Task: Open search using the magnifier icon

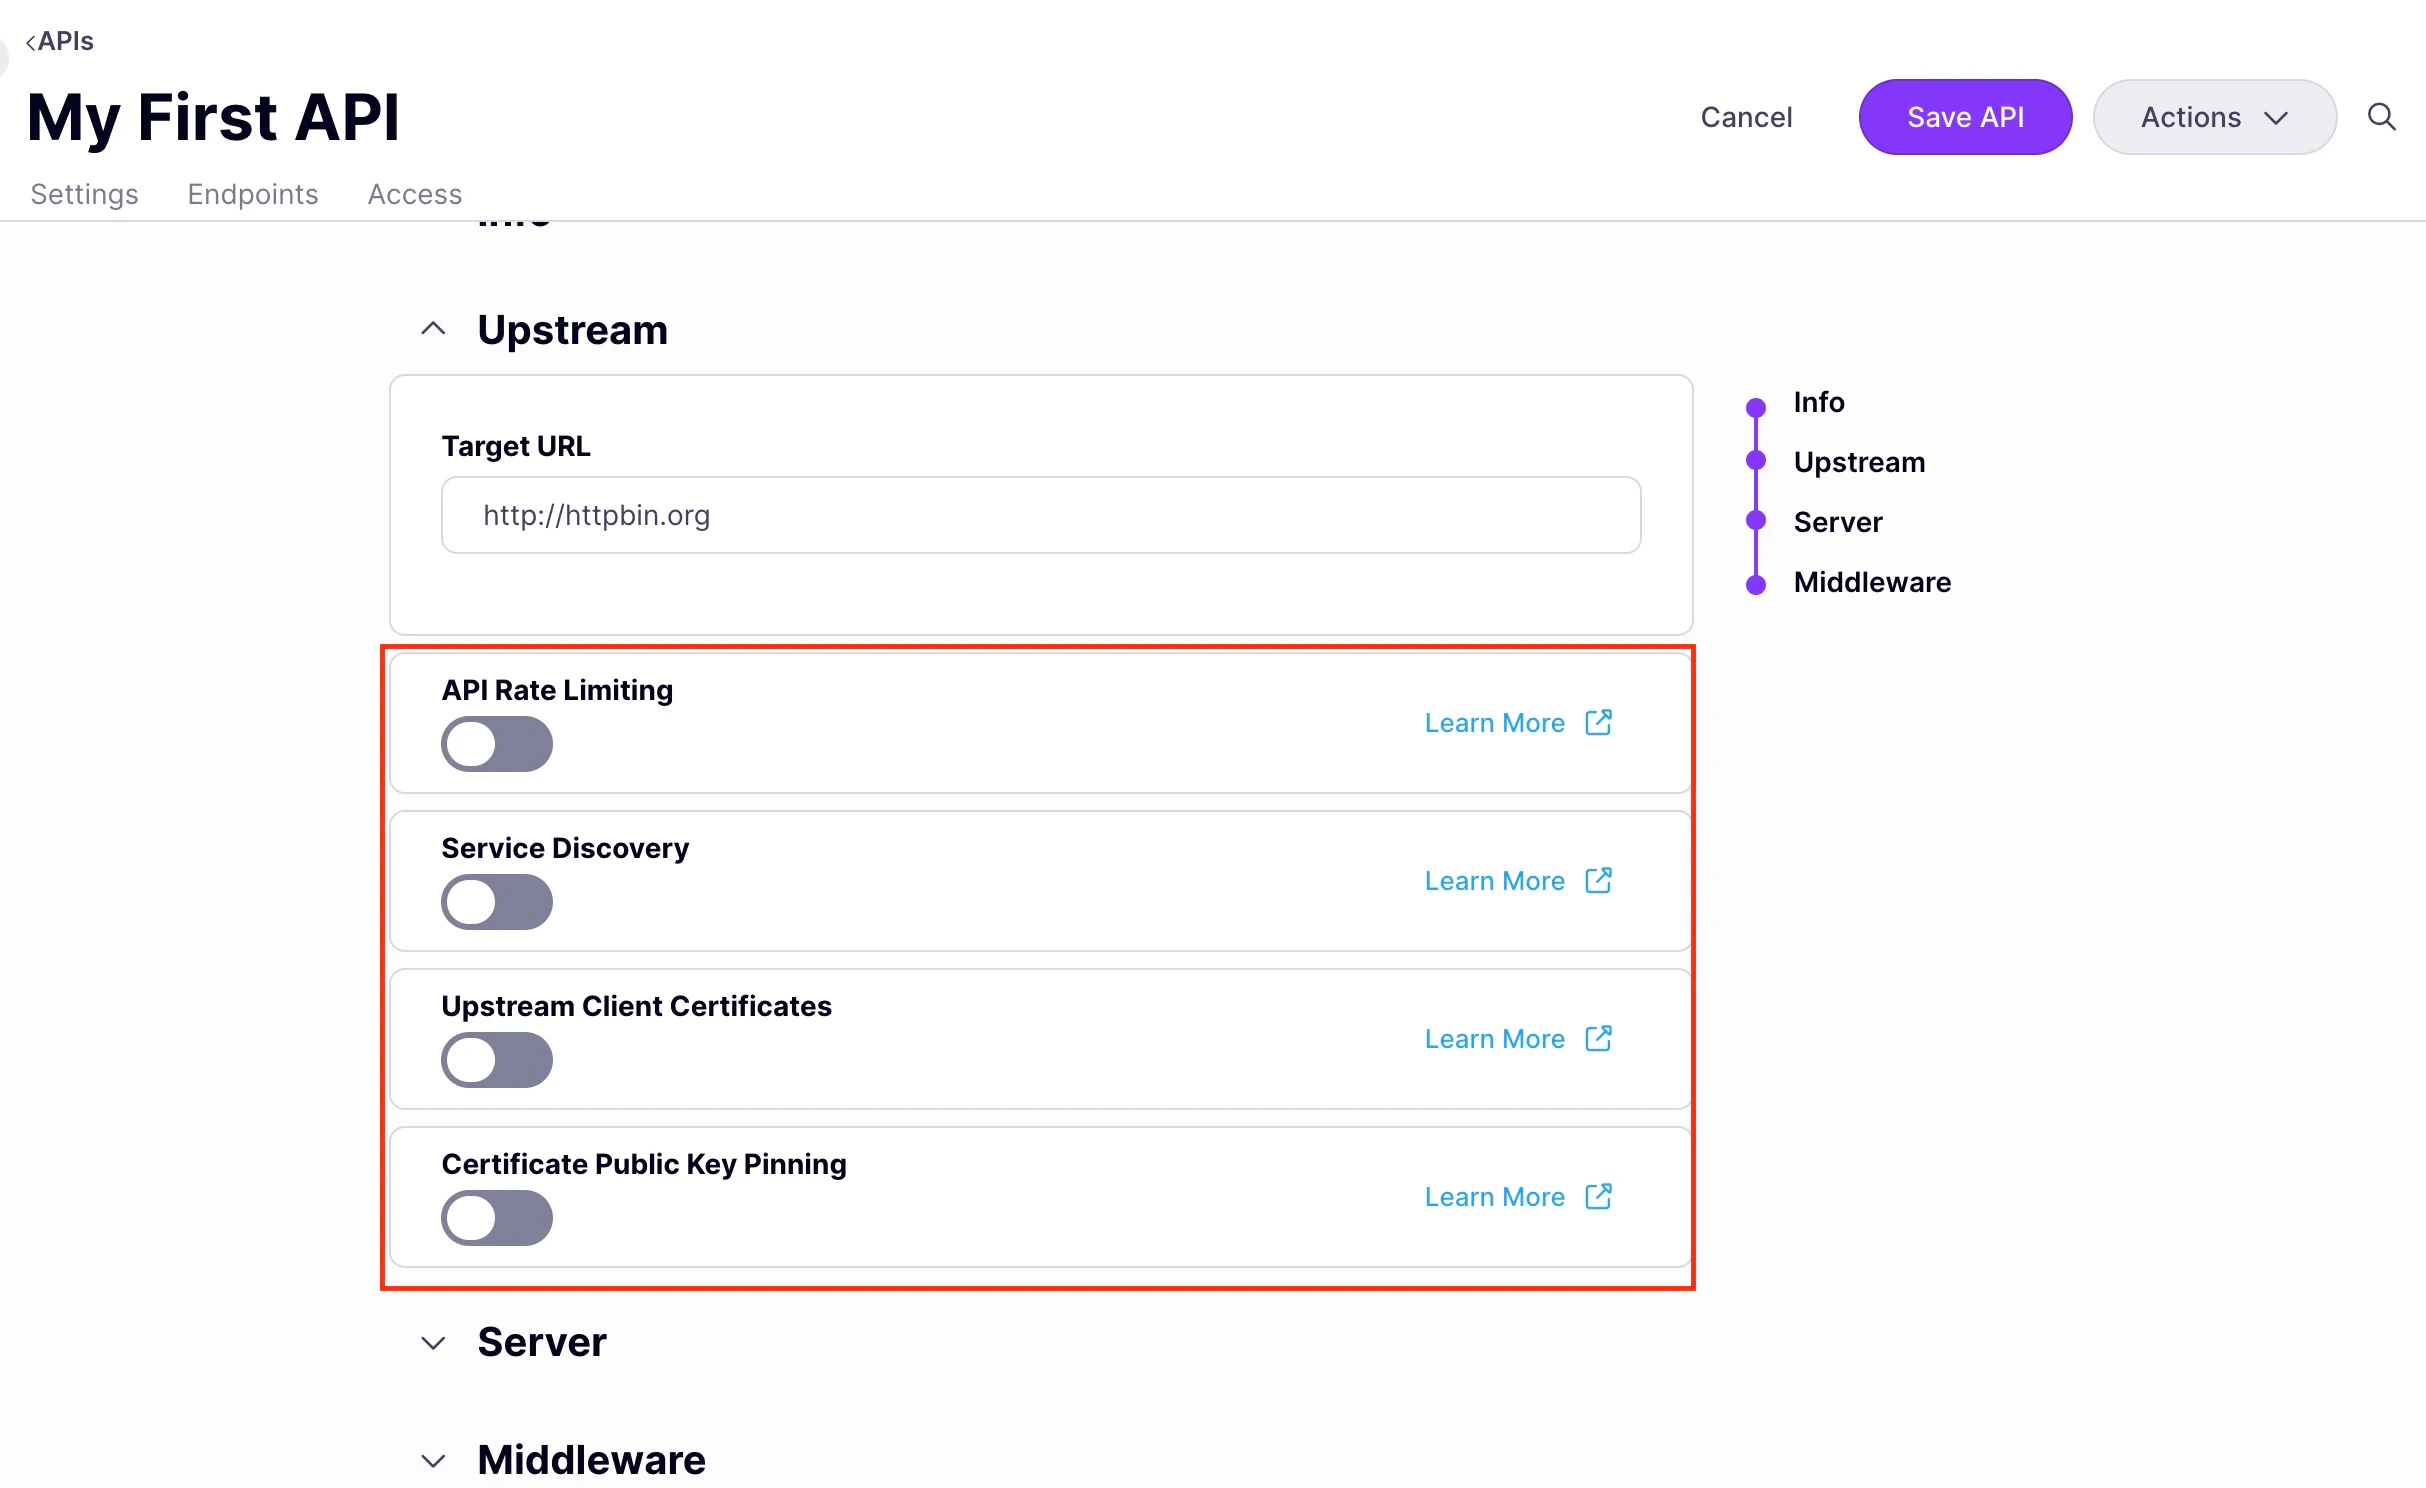Action: pos(2381,117)
